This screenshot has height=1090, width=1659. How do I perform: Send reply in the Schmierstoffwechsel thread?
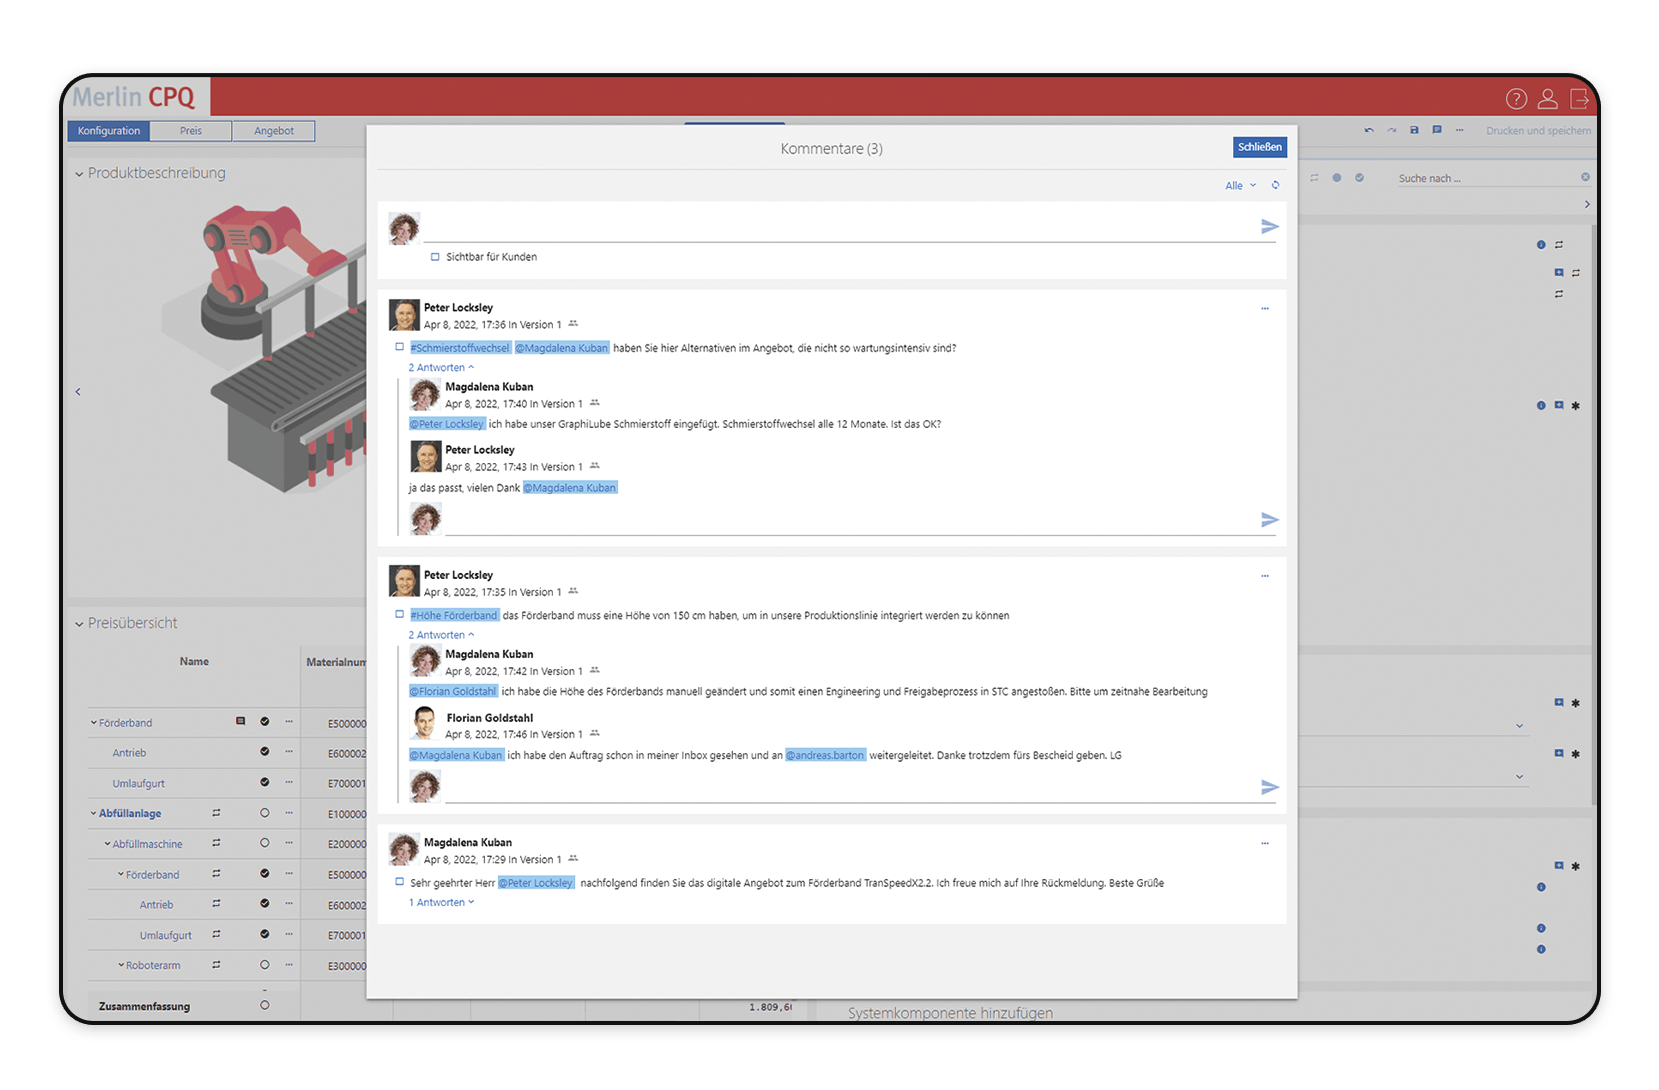1270,520
